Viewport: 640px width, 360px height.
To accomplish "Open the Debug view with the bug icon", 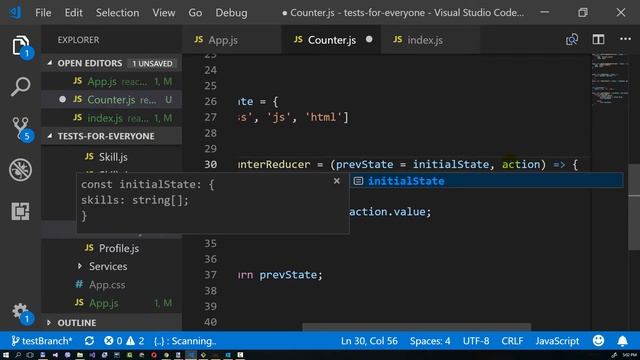I will tap(20, 169).
